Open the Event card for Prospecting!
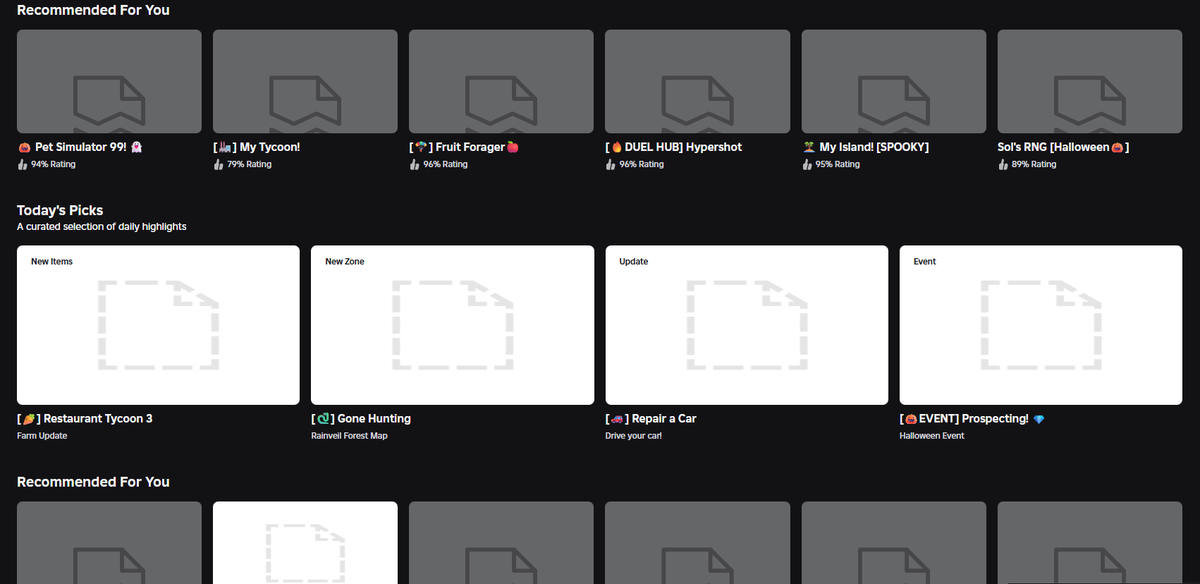Screen dimensions: 1200x584 click(x=1041, y=325)
